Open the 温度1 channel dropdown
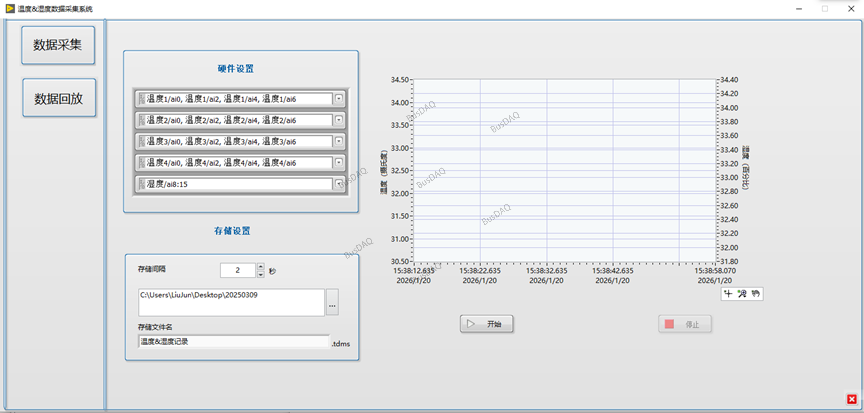The image size is (864, 413). pos(338,99)
